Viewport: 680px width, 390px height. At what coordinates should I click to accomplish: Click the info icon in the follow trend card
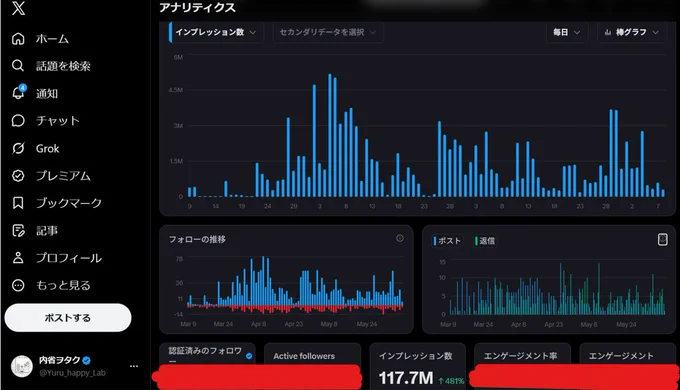click(400, 238)
